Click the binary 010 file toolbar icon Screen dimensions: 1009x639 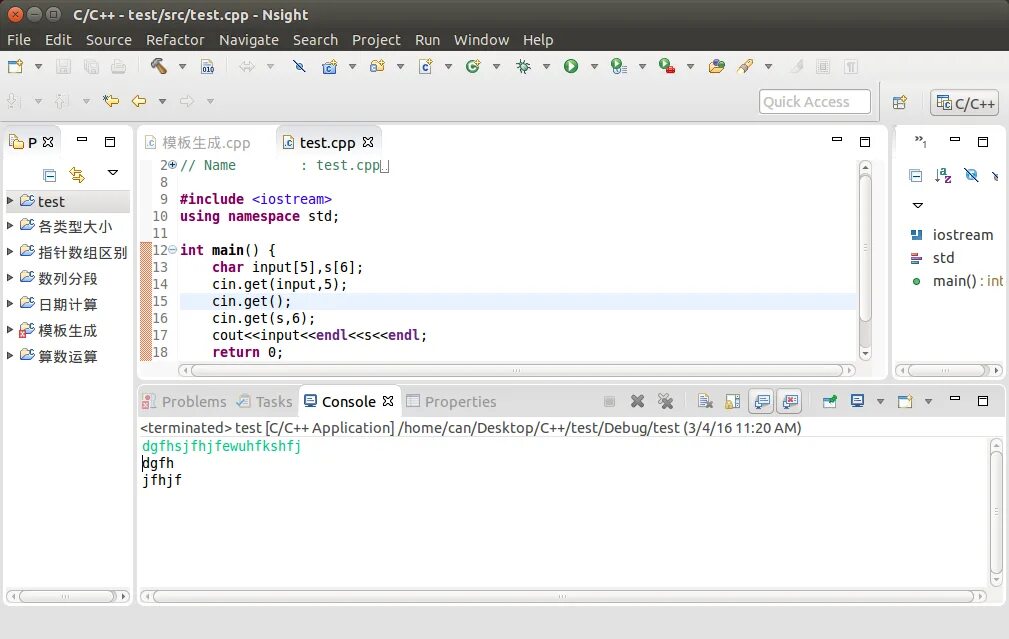[208, 66]
